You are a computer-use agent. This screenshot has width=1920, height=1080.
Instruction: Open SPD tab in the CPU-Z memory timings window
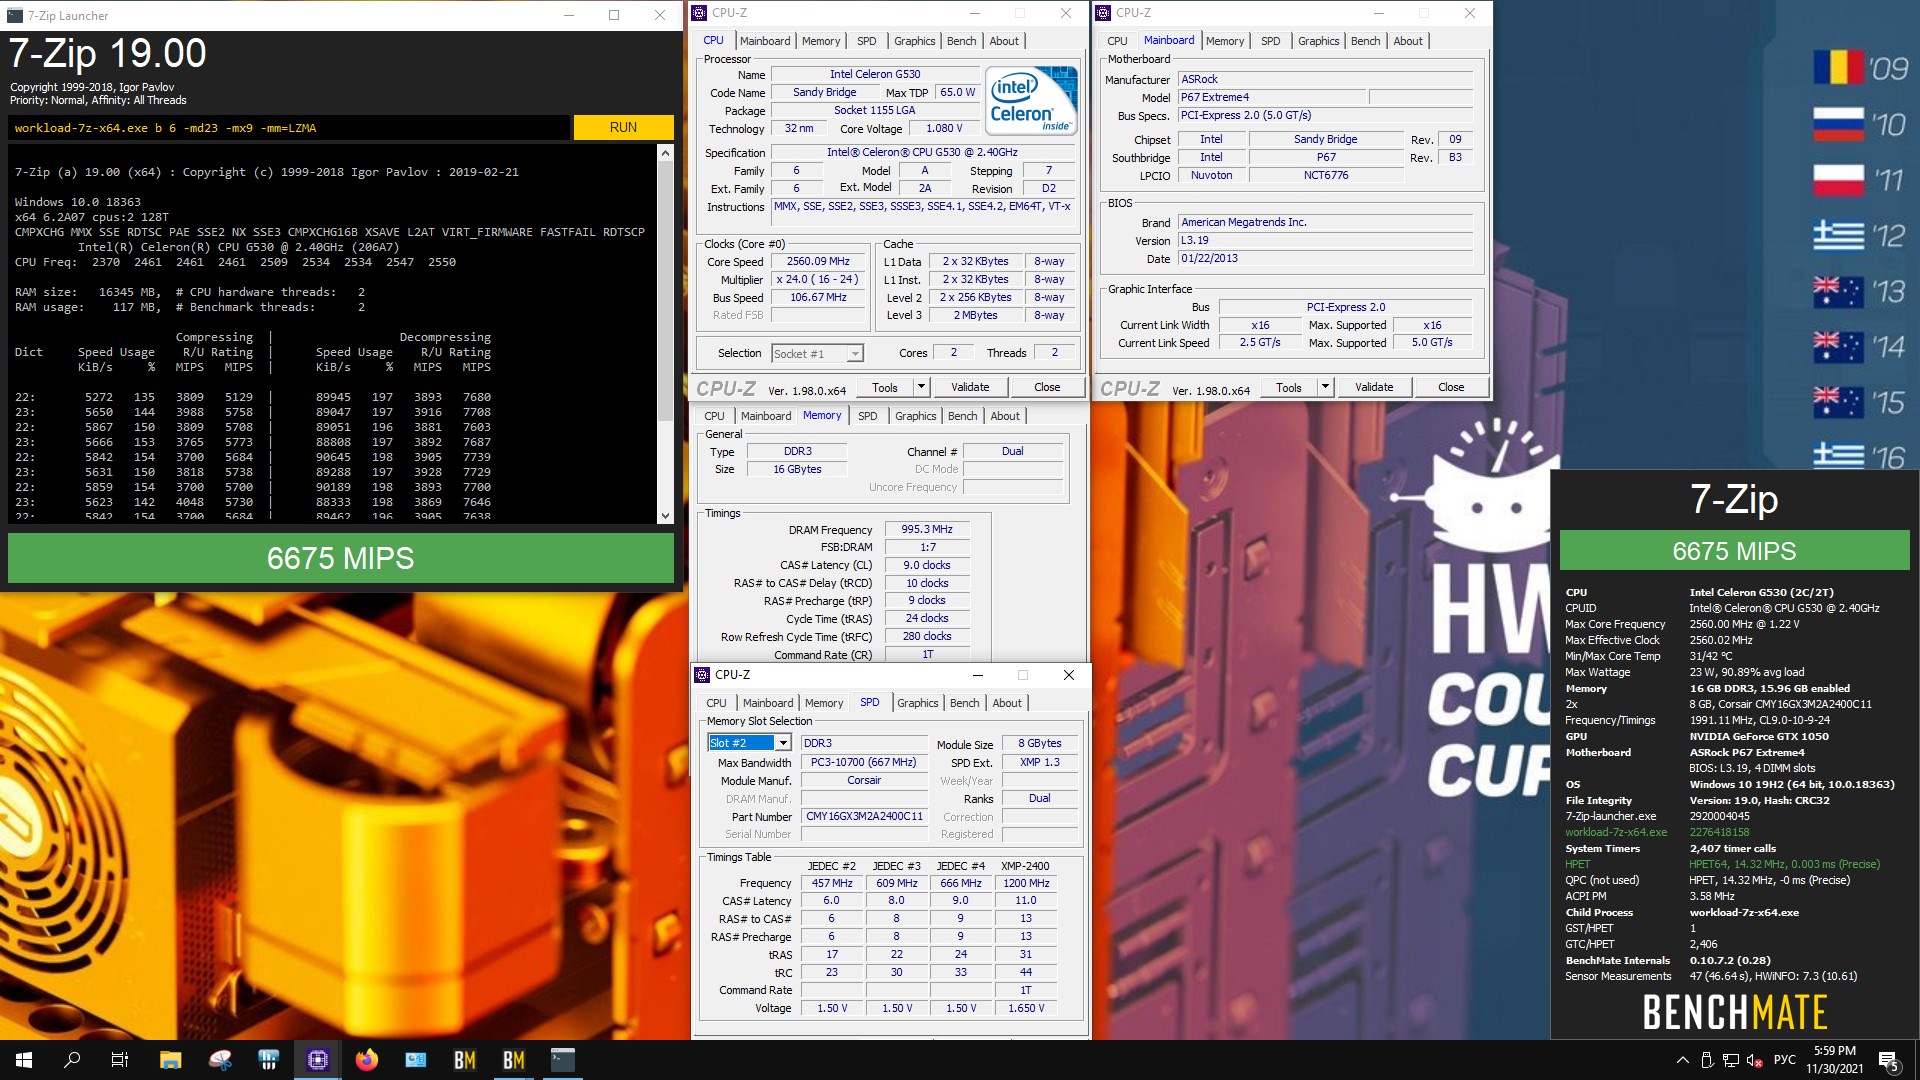click(x=867, y=416)
